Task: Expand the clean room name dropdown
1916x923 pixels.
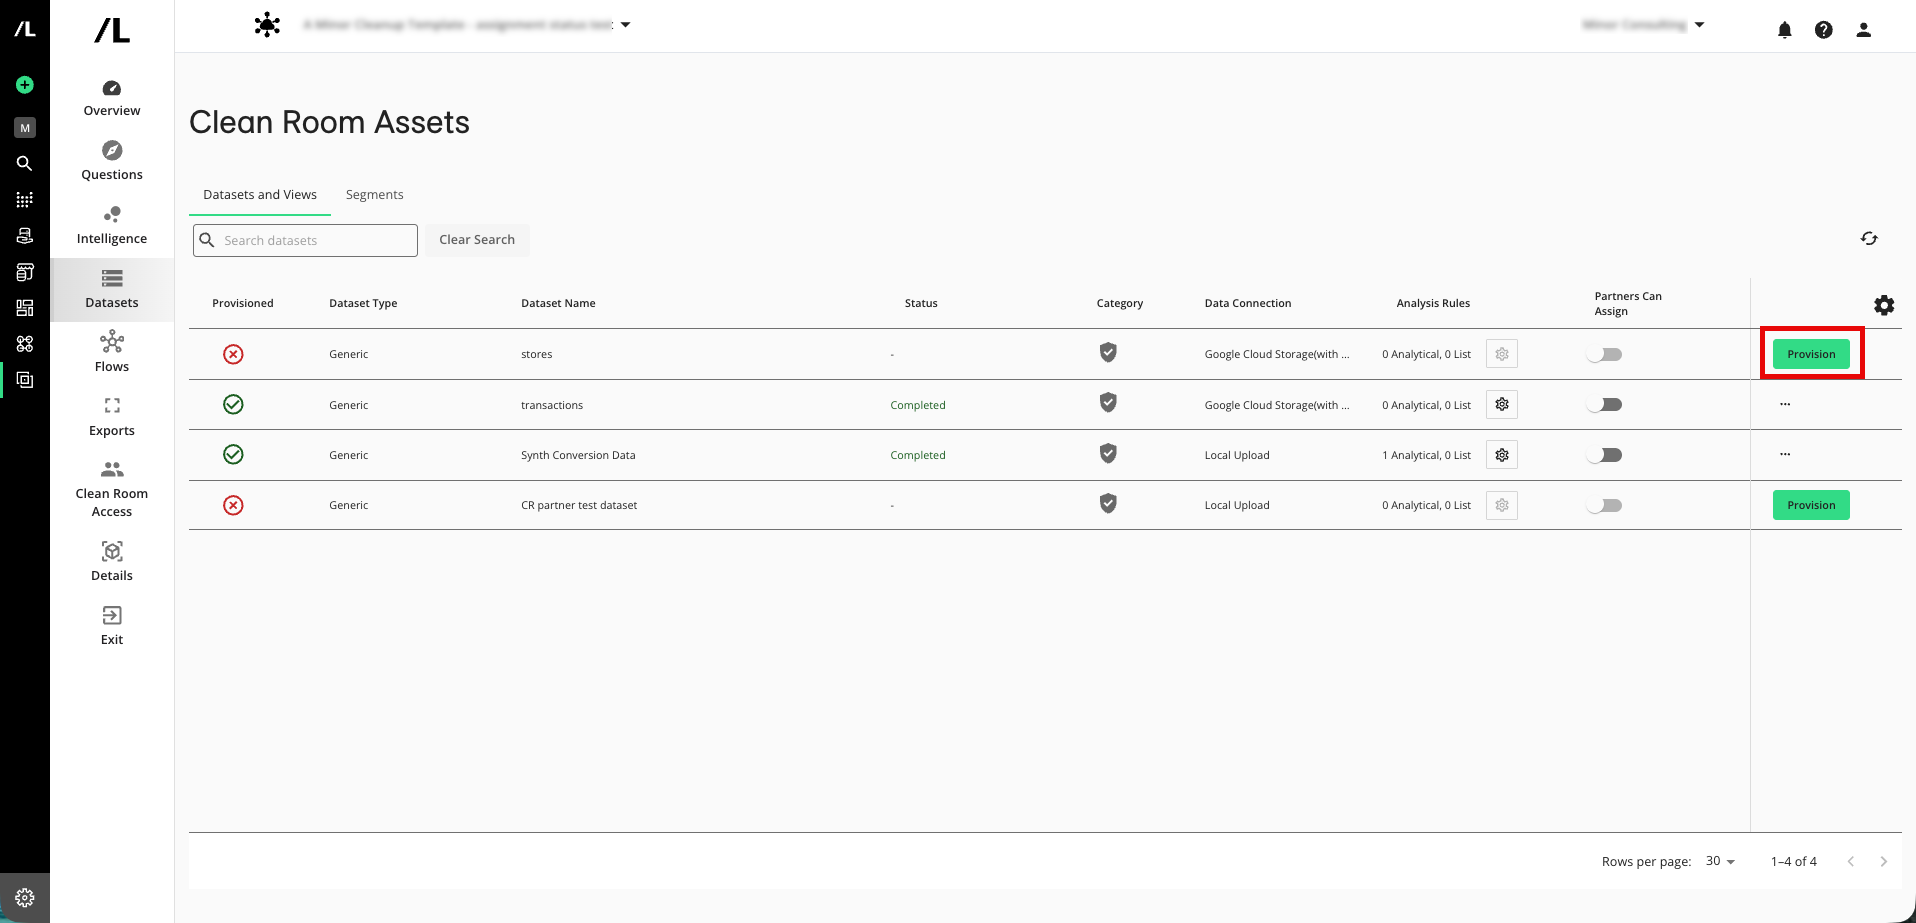Action: coord(626,25)
